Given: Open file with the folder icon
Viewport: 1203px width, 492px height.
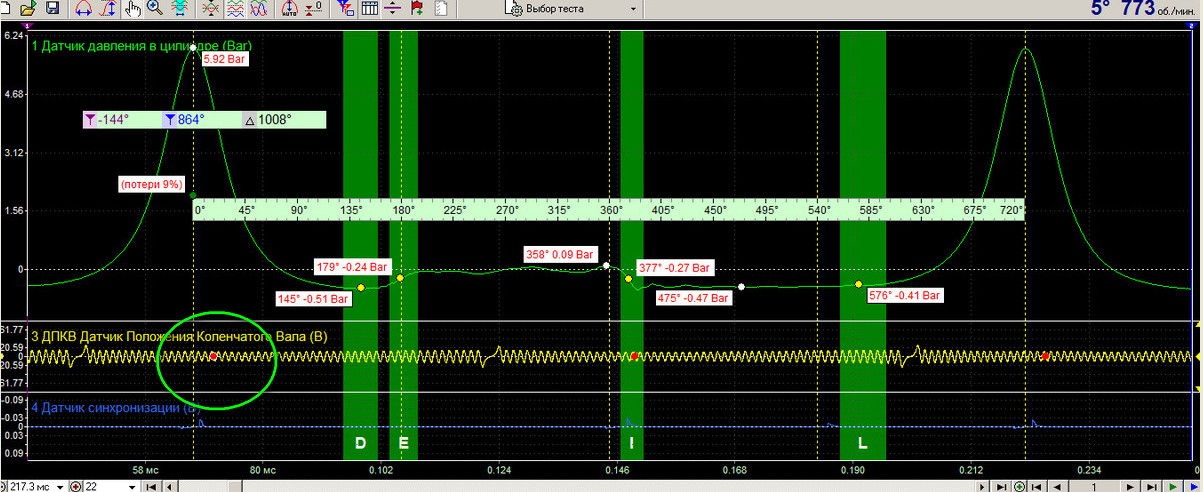Looking at the screenshot, I should coord(27,9).
